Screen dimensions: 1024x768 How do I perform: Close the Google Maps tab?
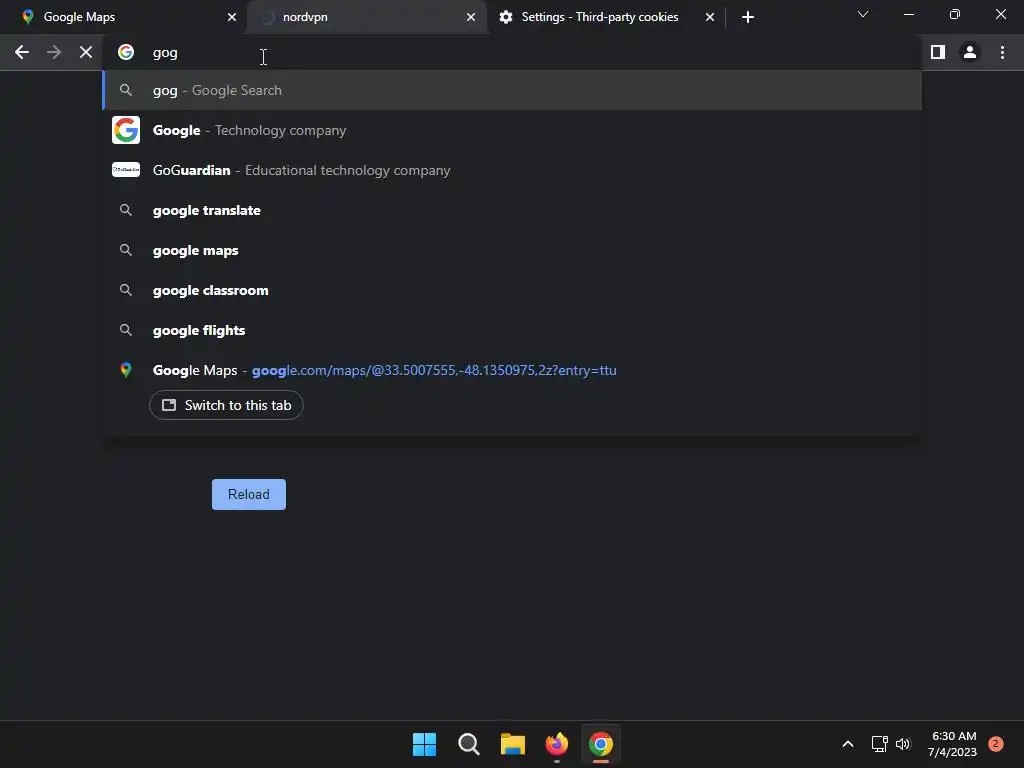point(232,17)
